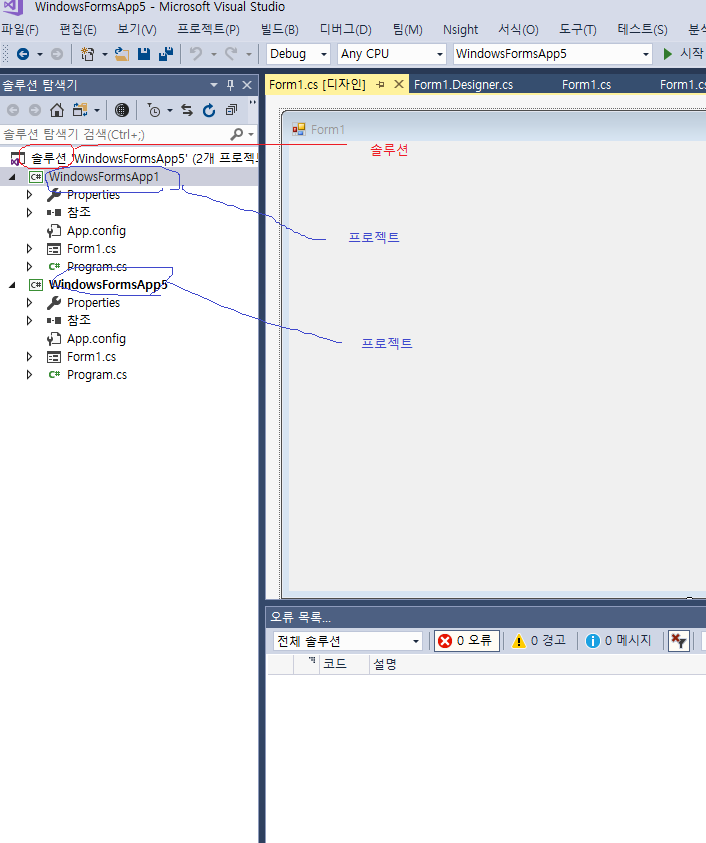Collapse the WindowsFormsApp1 project node
706x843 pixels.
pyautogui.click(x=12, y=177)
